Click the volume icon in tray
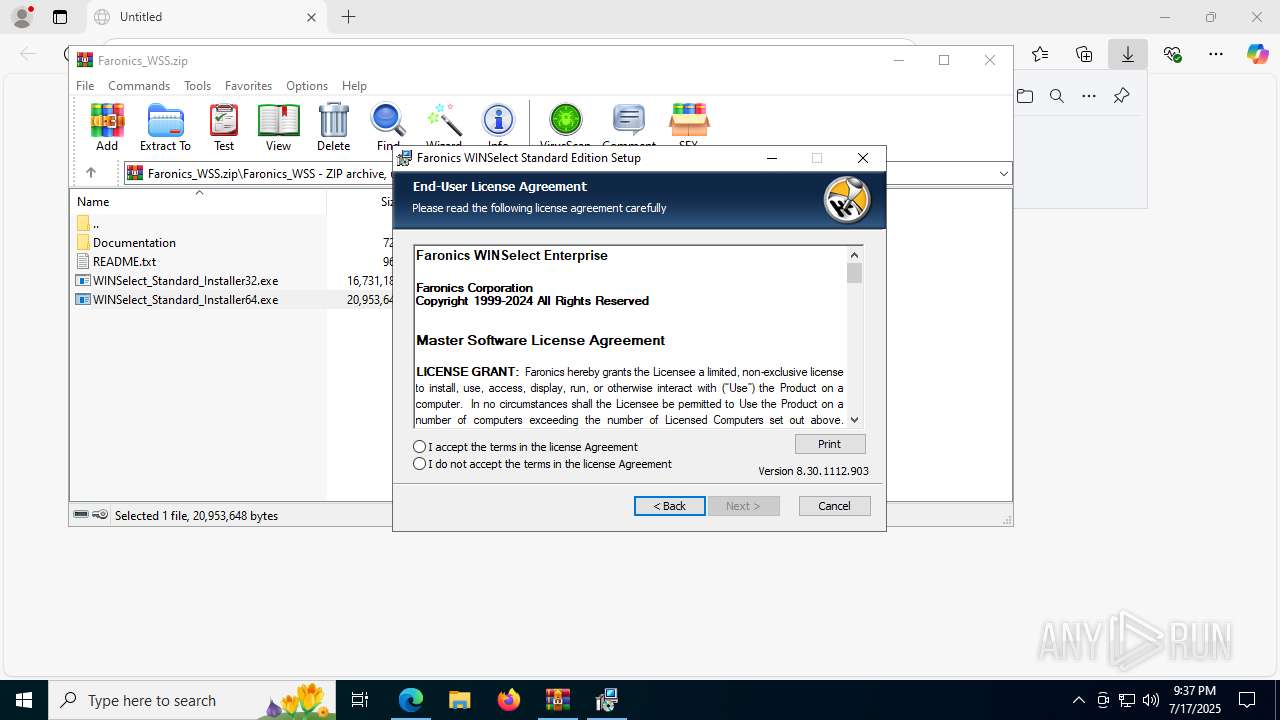Screen dimensions: 1280x720 coord(1151,700)
